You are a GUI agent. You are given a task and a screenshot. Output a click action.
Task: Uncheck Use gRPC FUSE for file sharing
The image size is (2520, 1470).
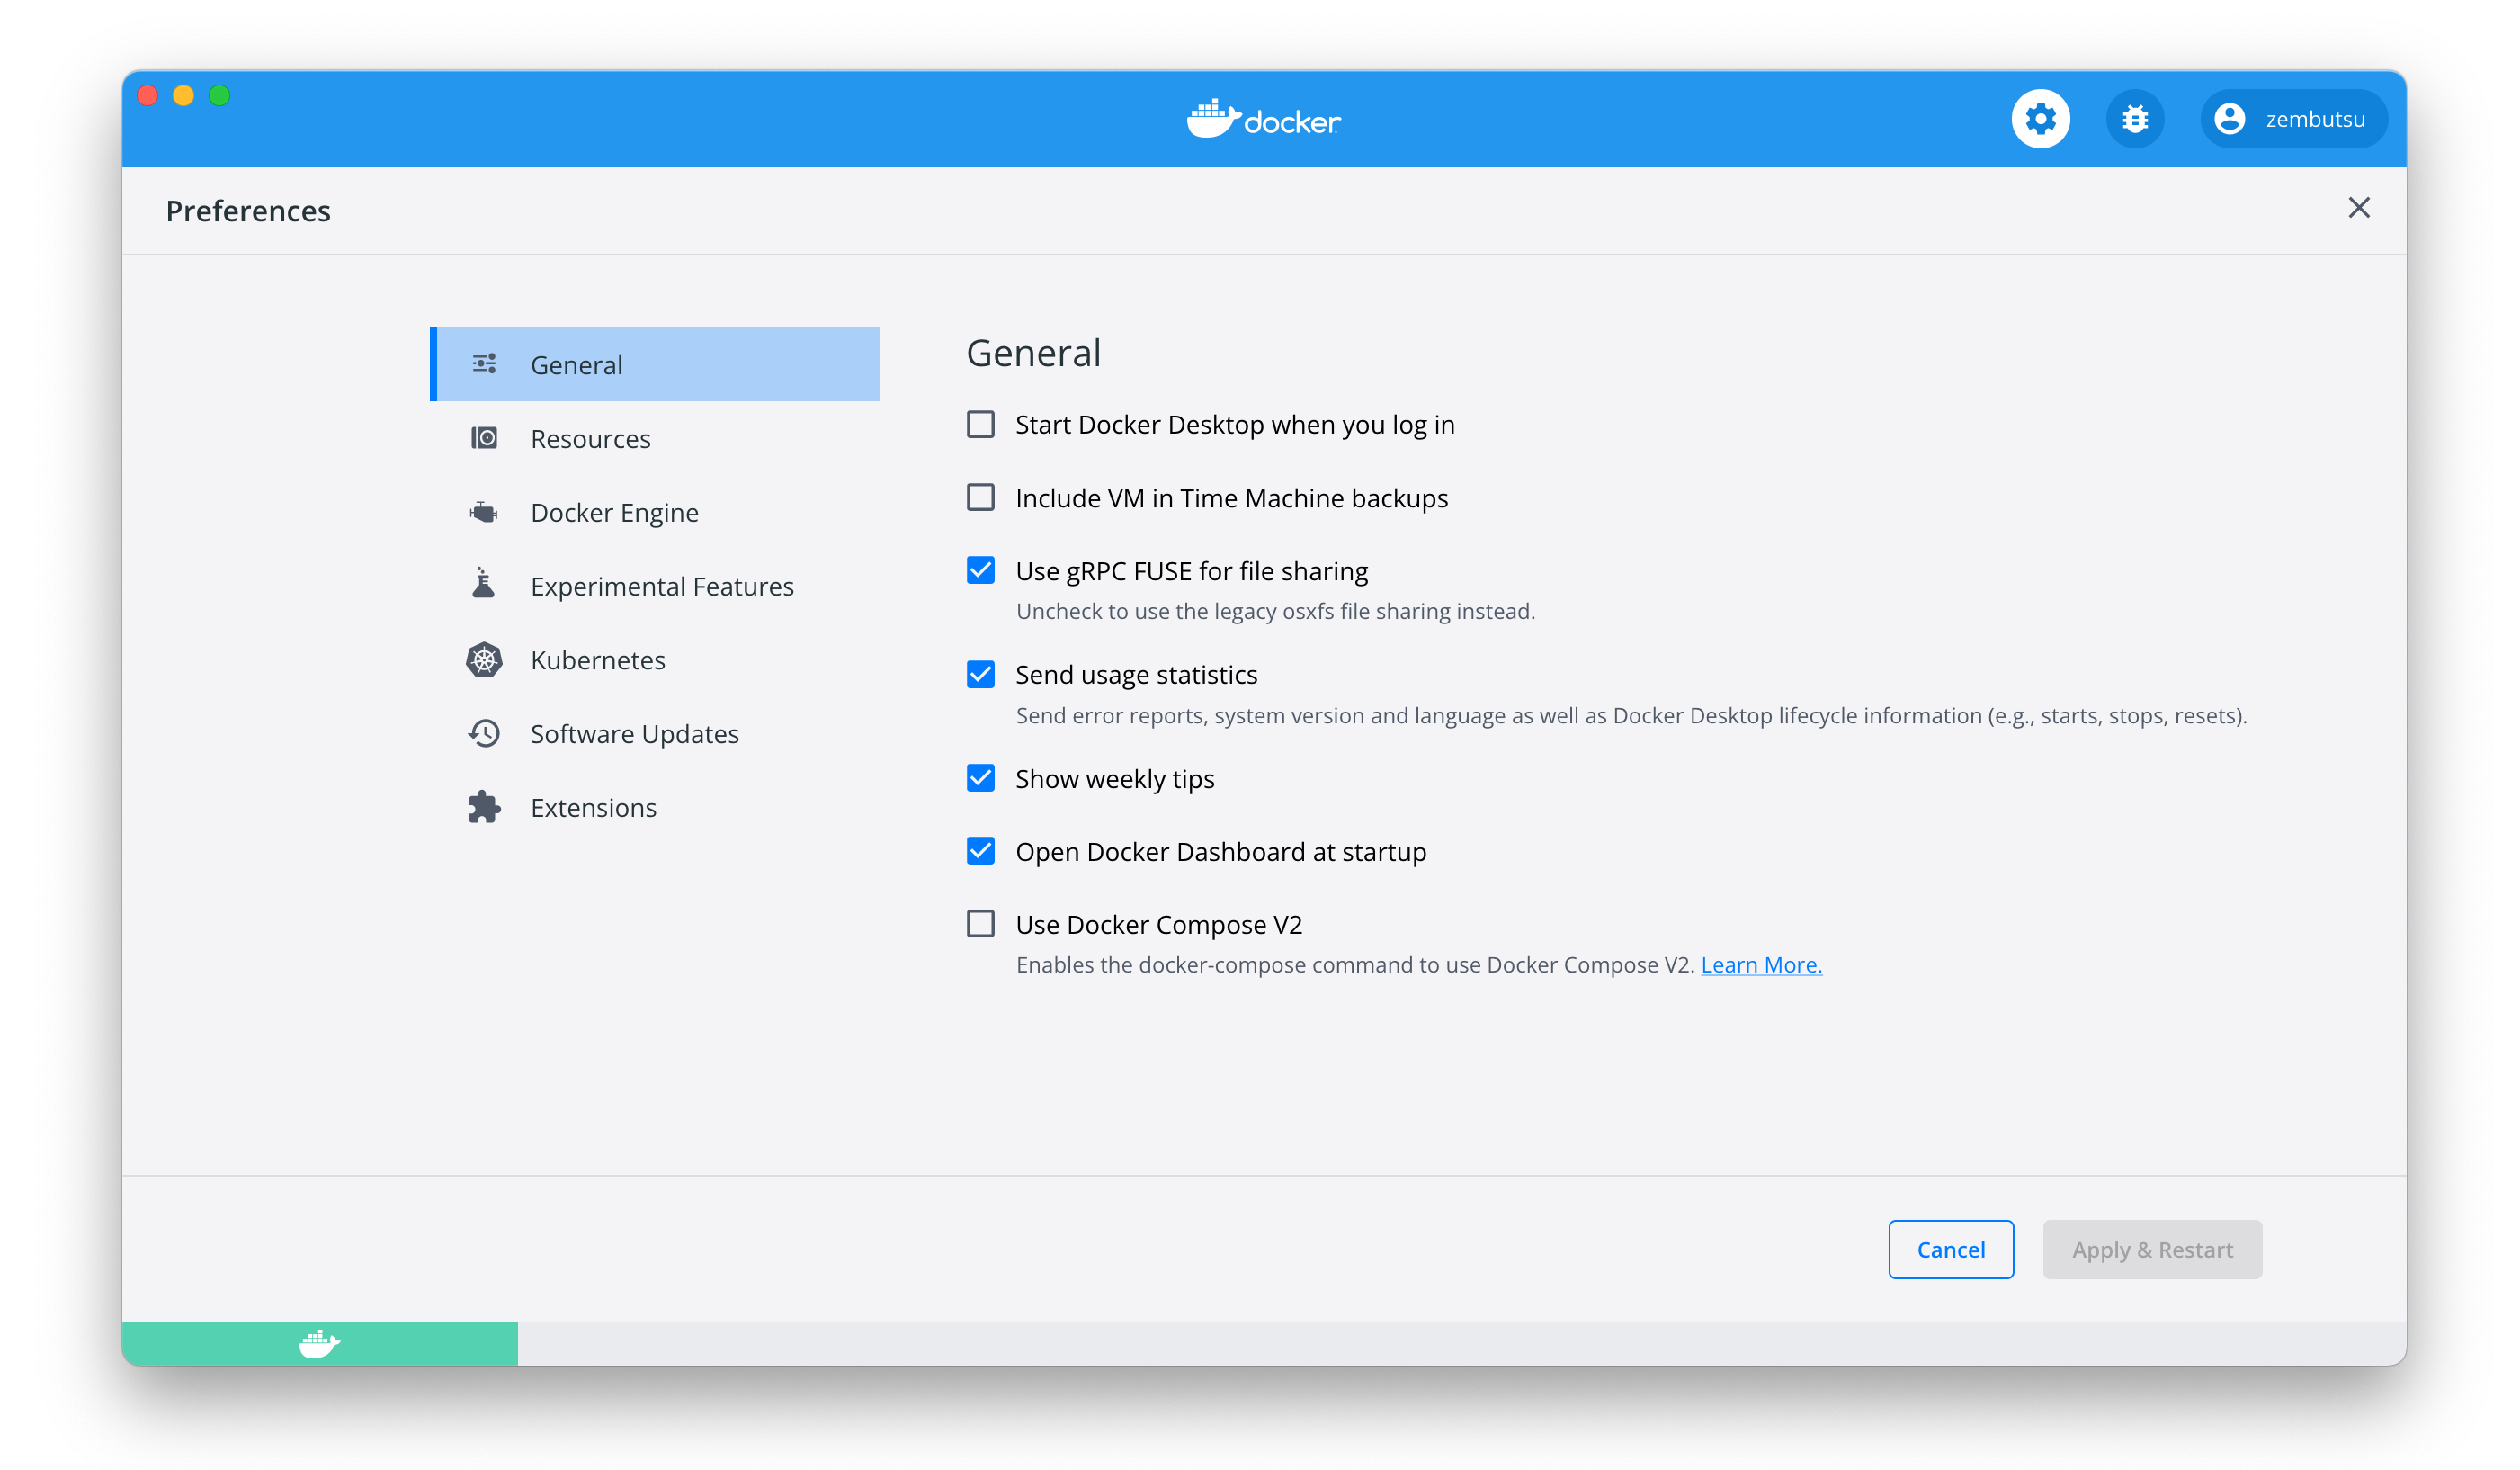[x=980, y=570]
